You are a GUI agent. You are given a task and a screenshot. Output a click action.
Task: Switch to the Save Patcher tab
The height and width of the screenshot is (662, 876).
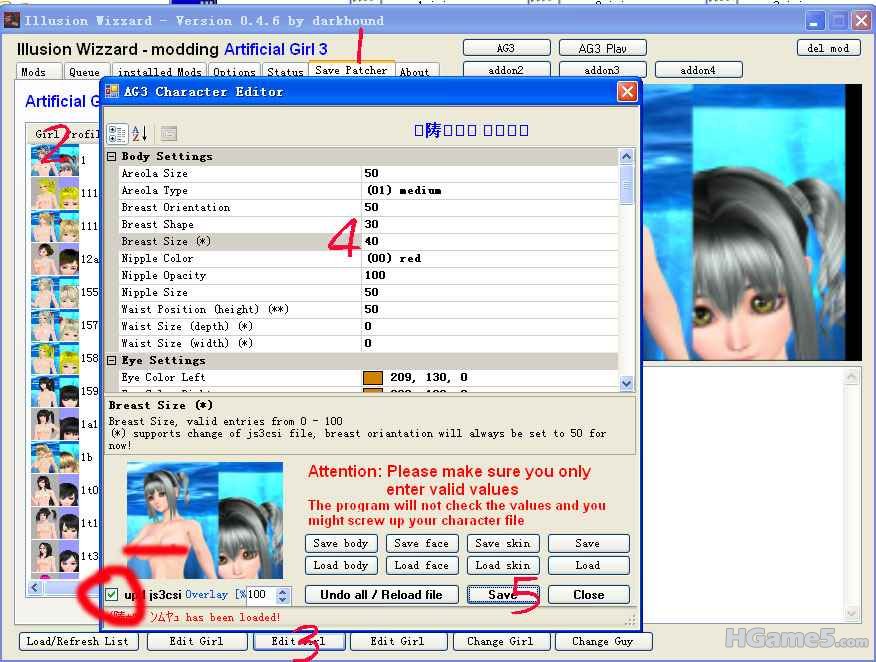(x=350, y=71)
